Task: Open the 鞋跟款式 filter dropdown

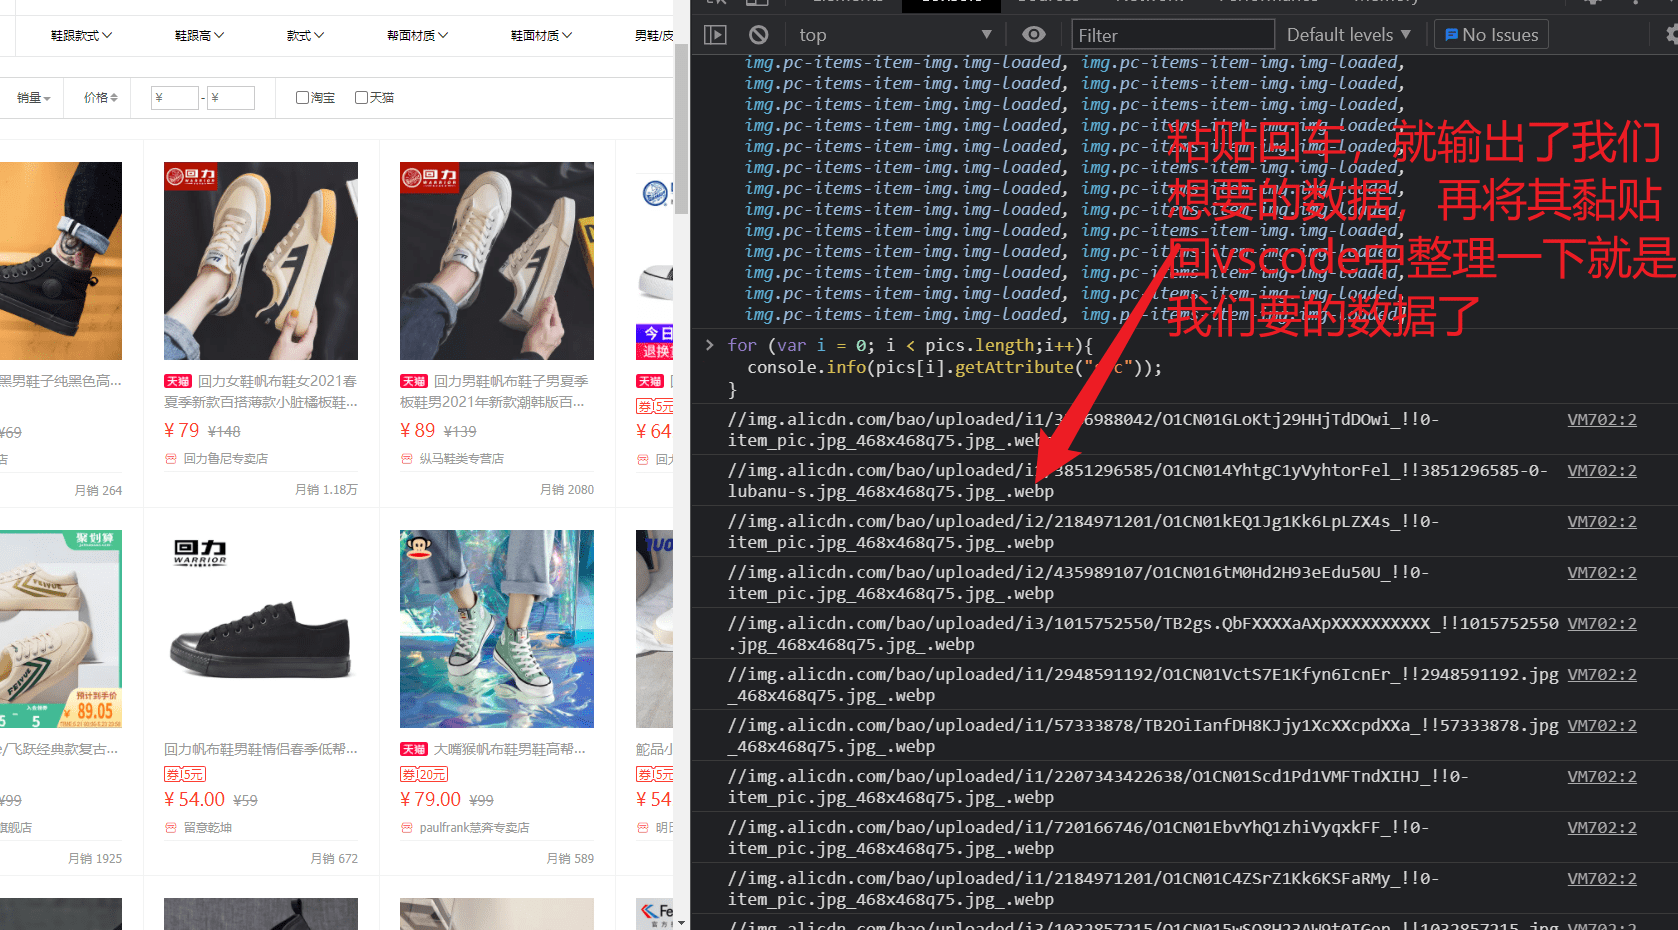Action: [81, 35]
